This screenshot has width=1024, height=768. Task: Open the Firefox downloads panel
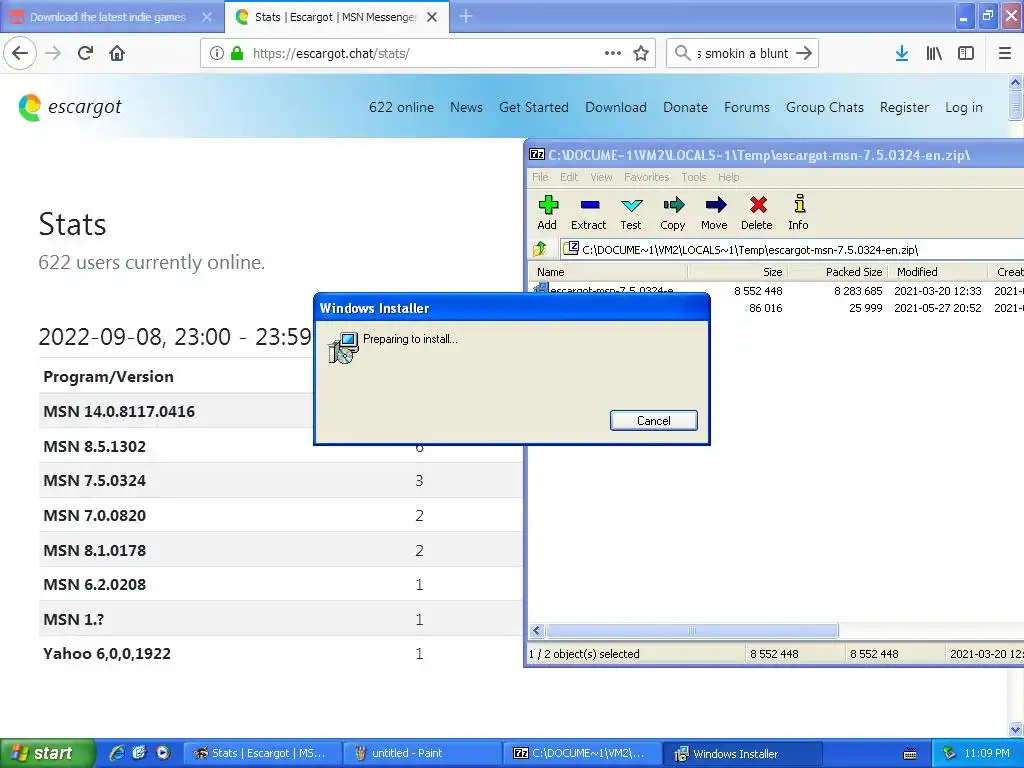pos(902,53)
